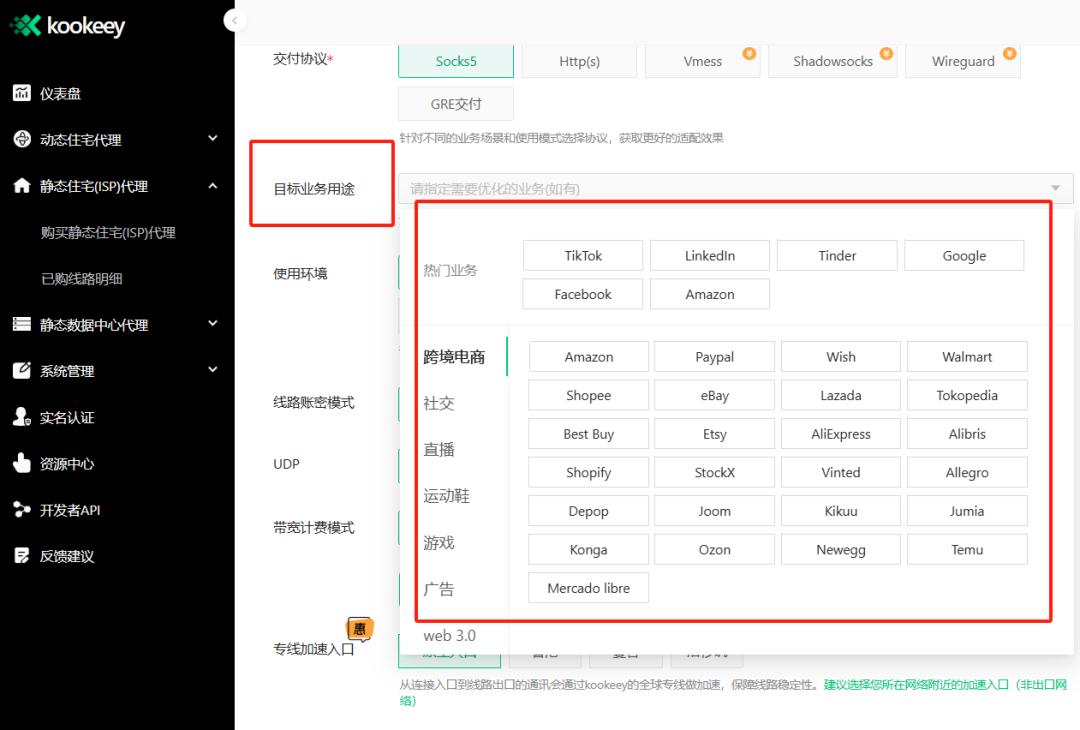The width and height of the screenshot is (1080, 730).
Task: Select the Etsy option
Action: [714, 434]
